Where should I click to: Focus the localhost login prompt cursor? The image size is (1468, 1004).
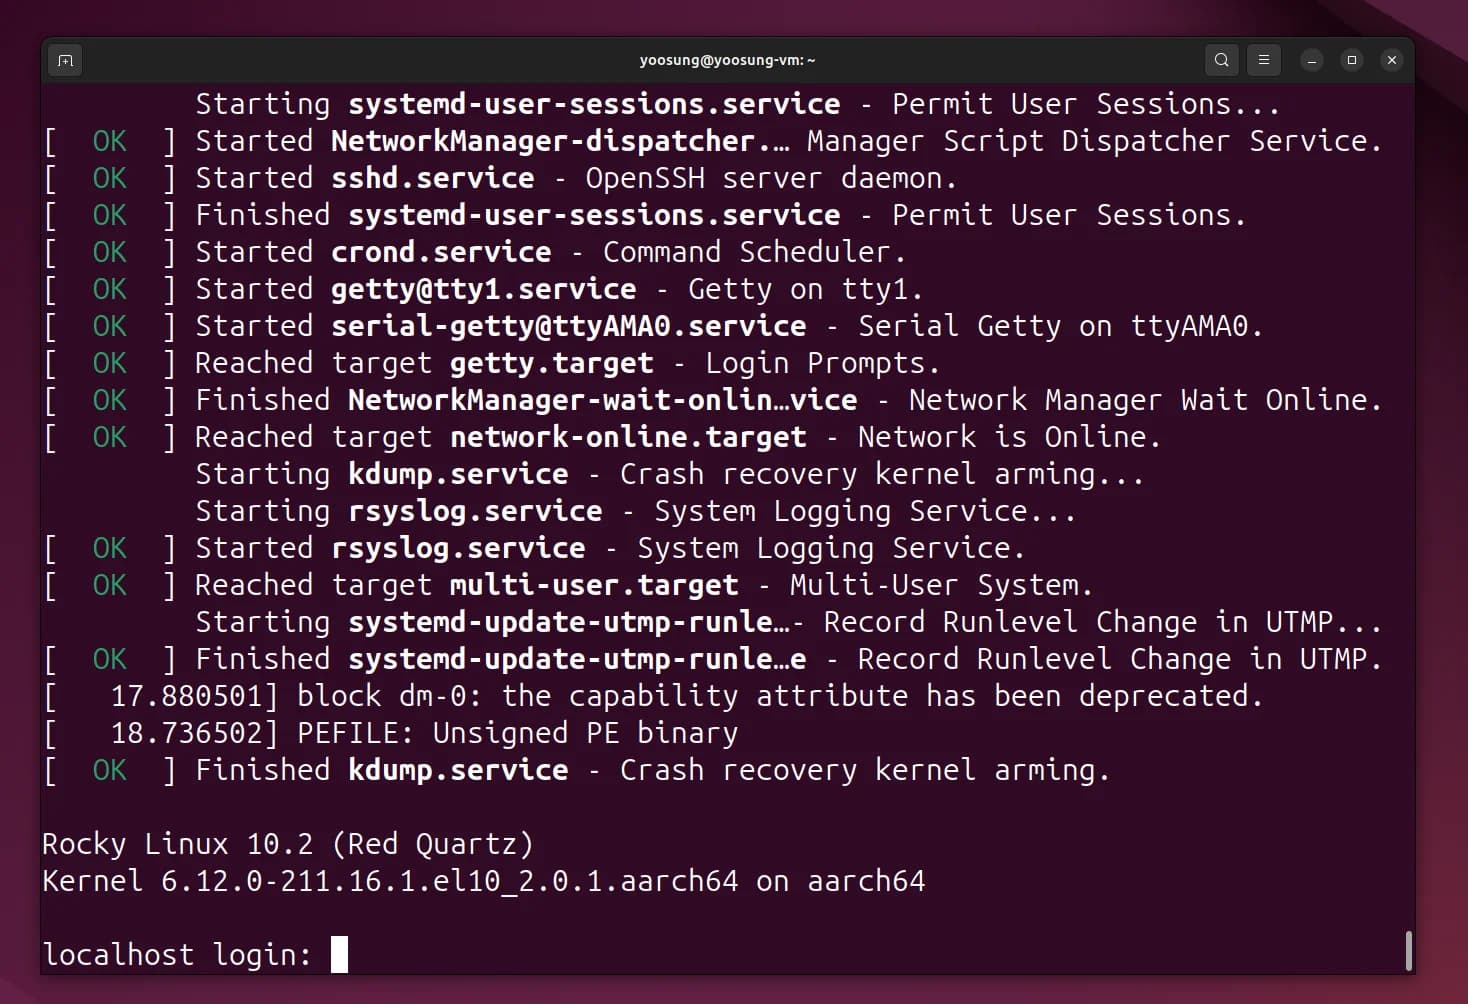[340, 954]
